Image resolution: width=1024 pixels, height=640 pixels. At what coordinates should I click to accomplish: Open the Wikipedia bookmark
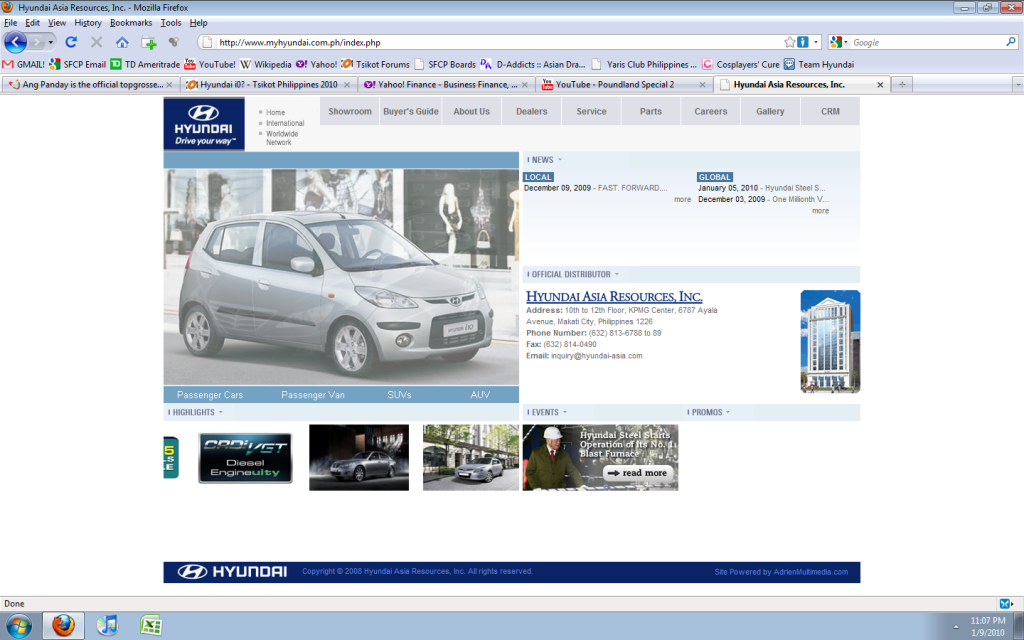coord(266,65)
